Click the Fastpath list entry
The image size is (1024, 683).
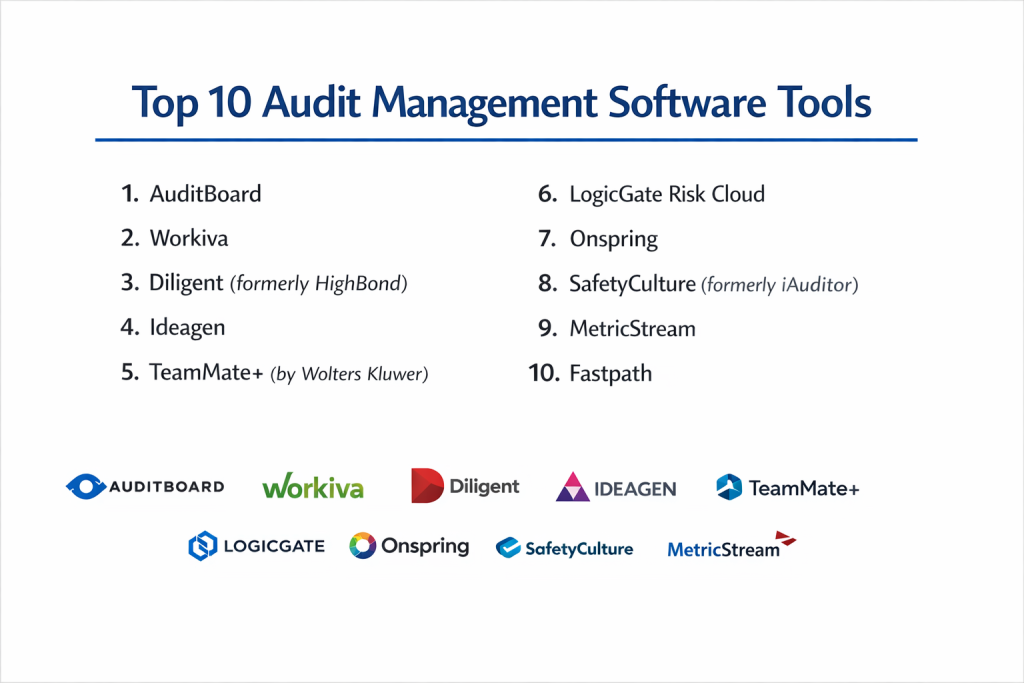coord(610,374)
